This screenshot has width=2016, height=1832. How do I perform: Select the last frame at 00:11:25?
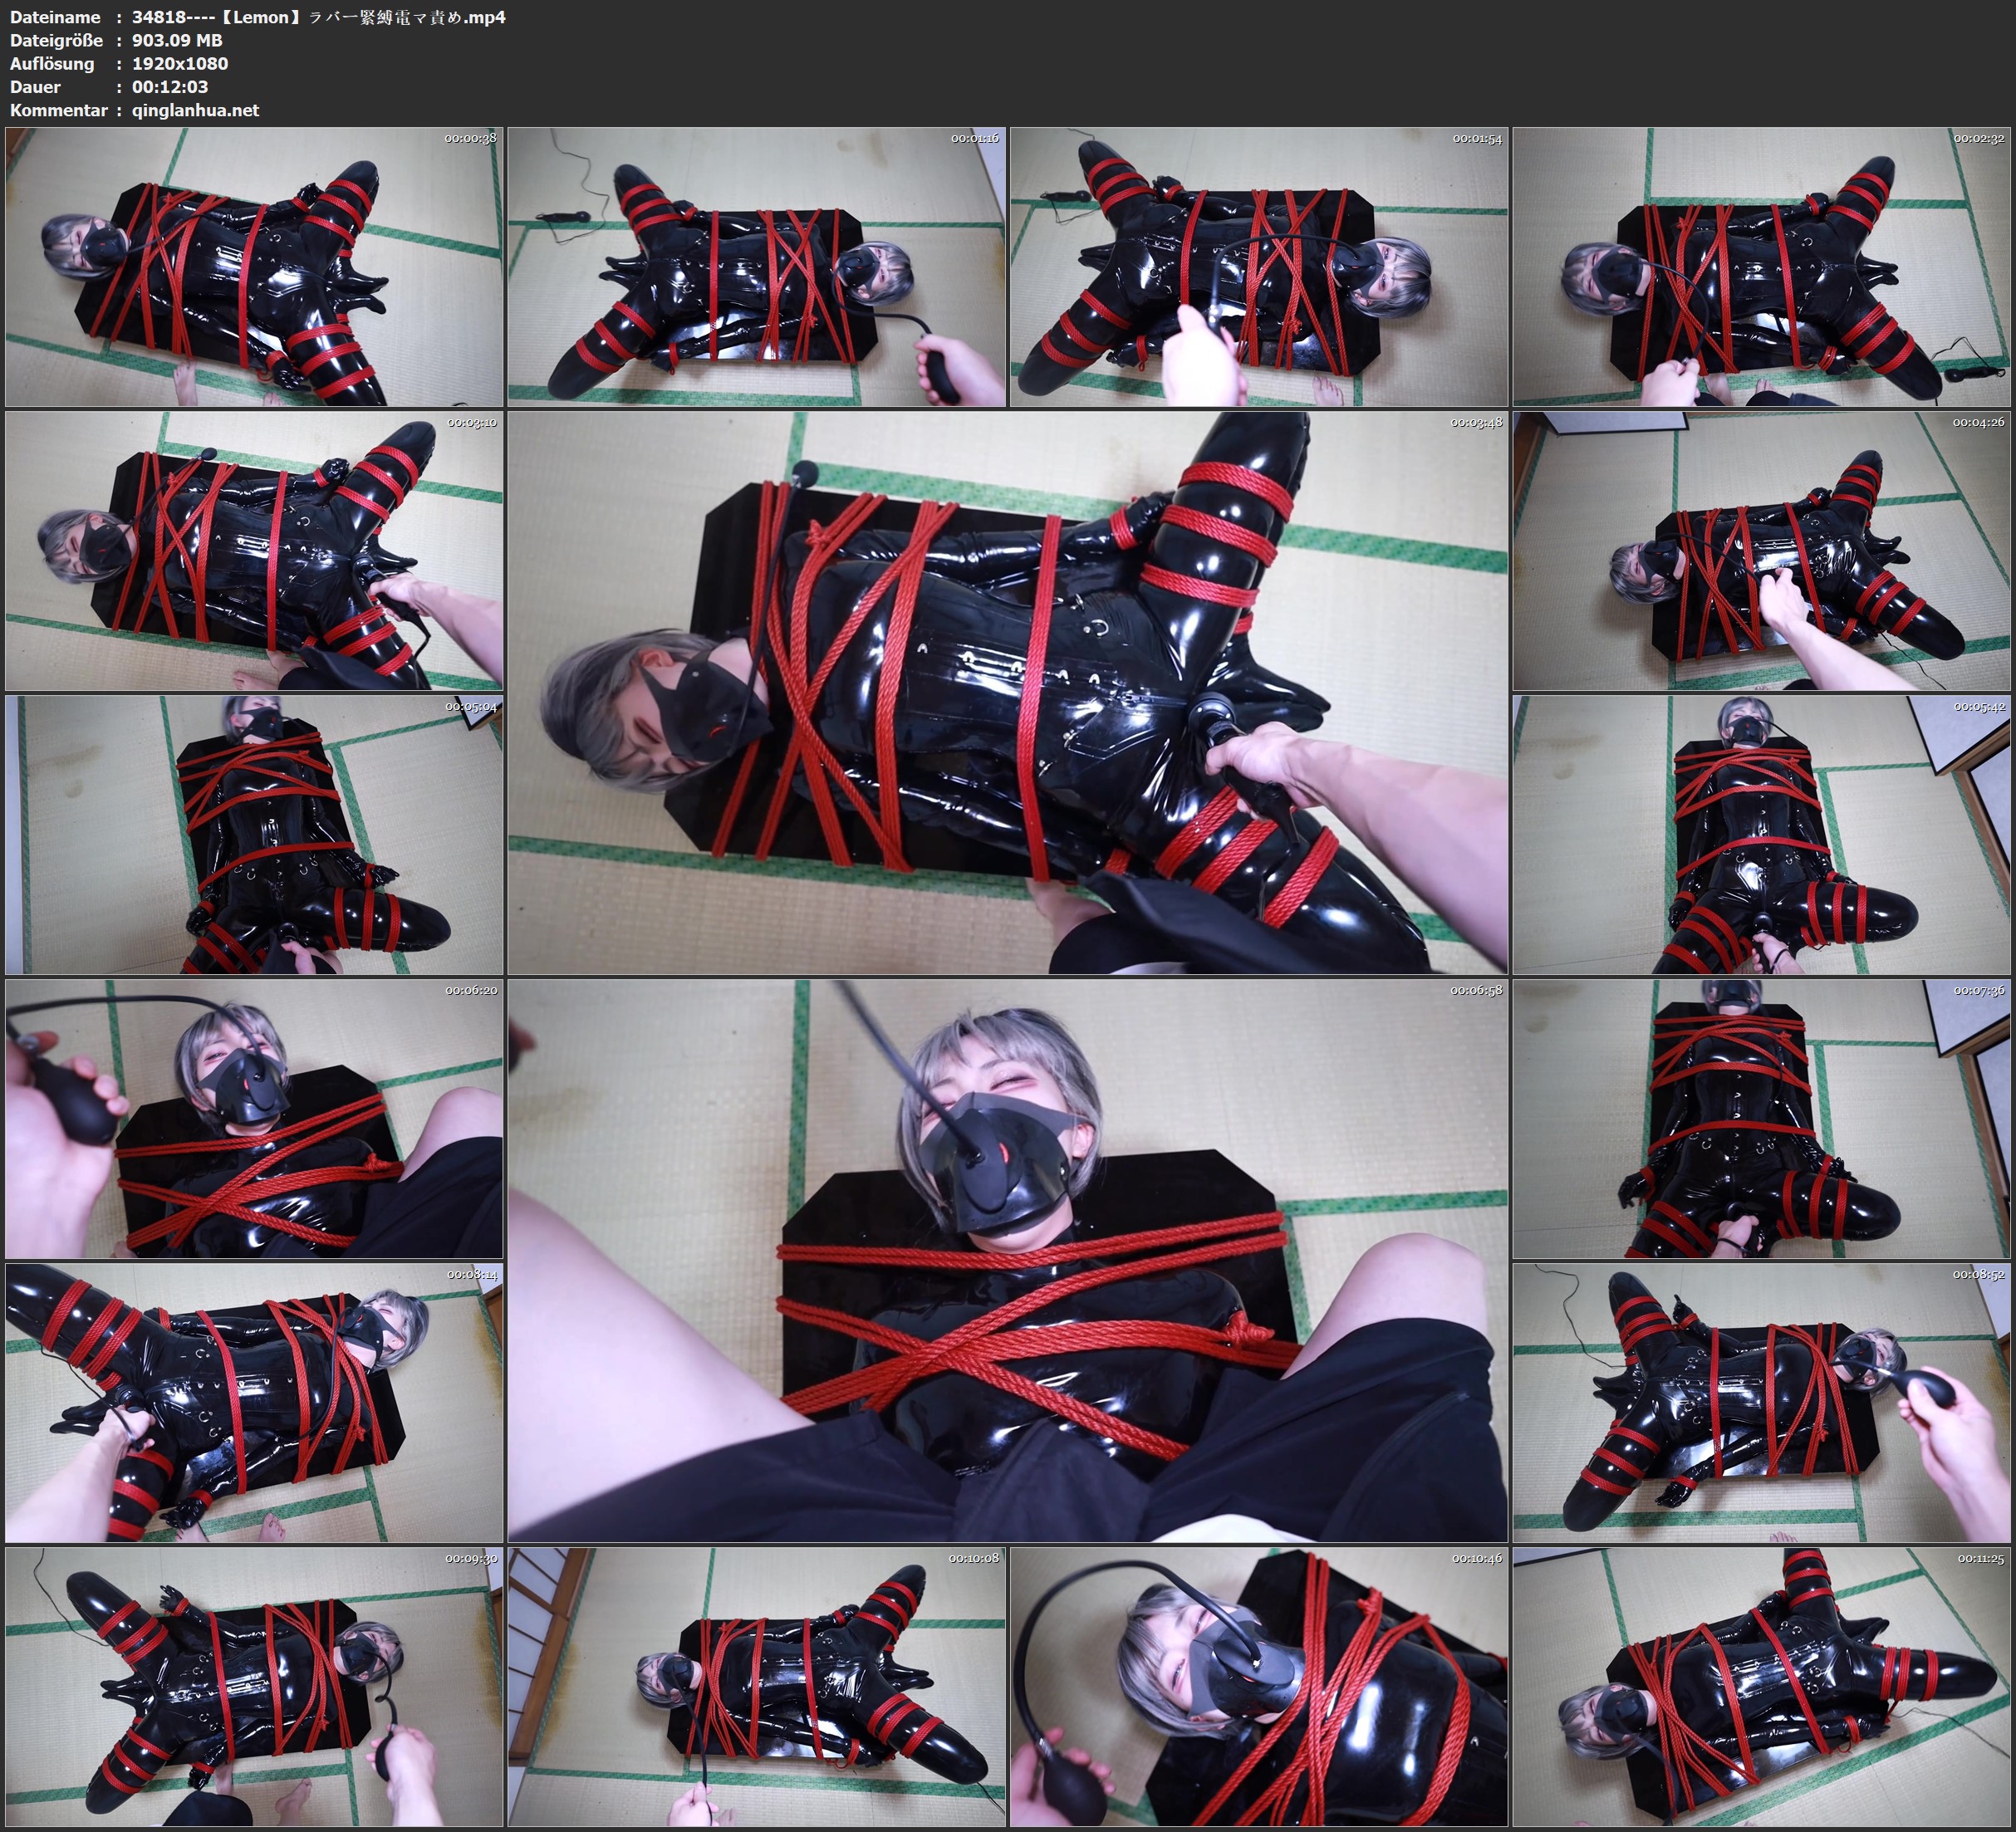point(1761,1687)
